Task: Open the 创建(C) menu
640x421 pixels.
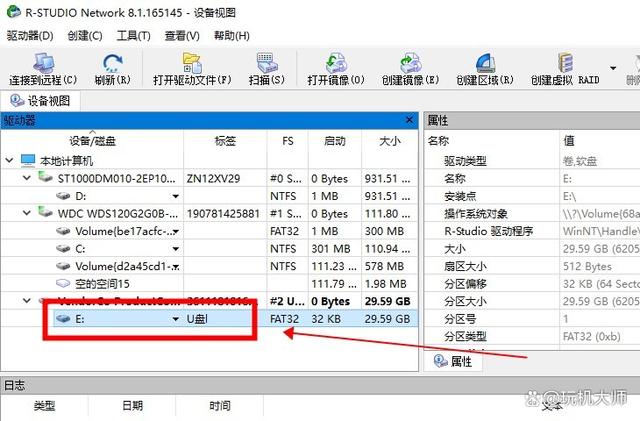Action: (84, 36)
